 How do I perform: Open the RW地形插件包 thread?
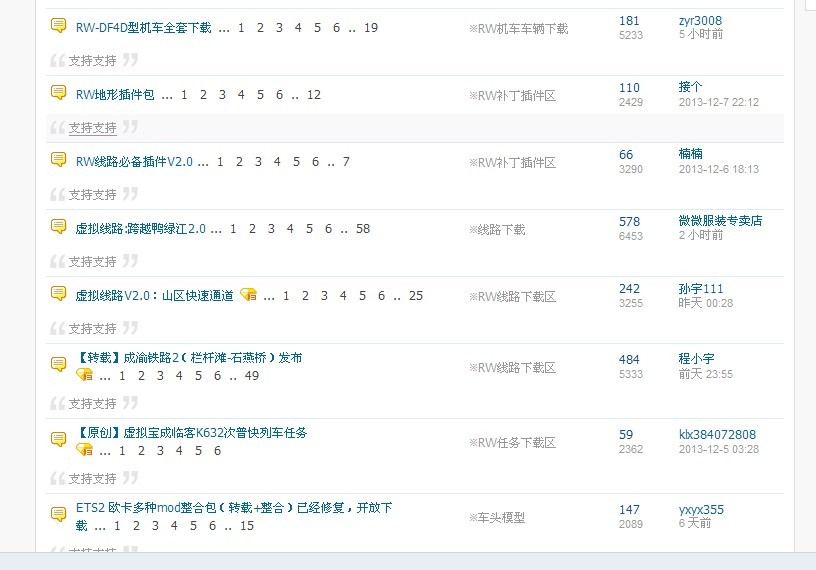[x=115, y=94]
